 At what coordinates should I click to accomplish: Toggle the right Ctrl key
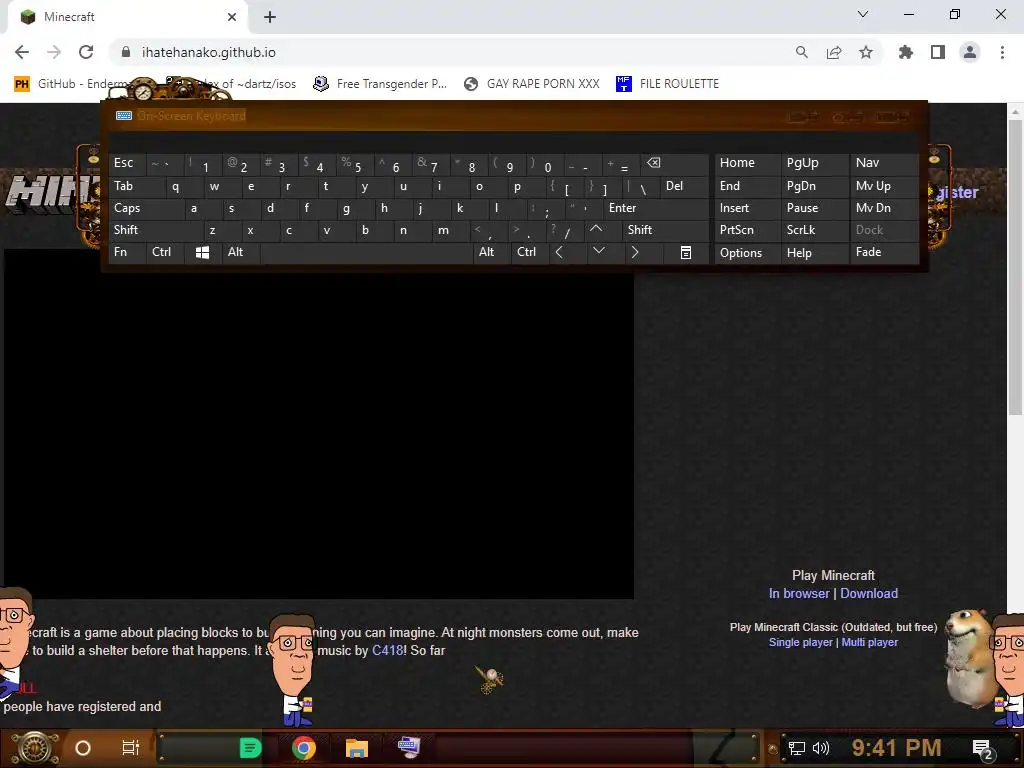[x=529, y=252]
